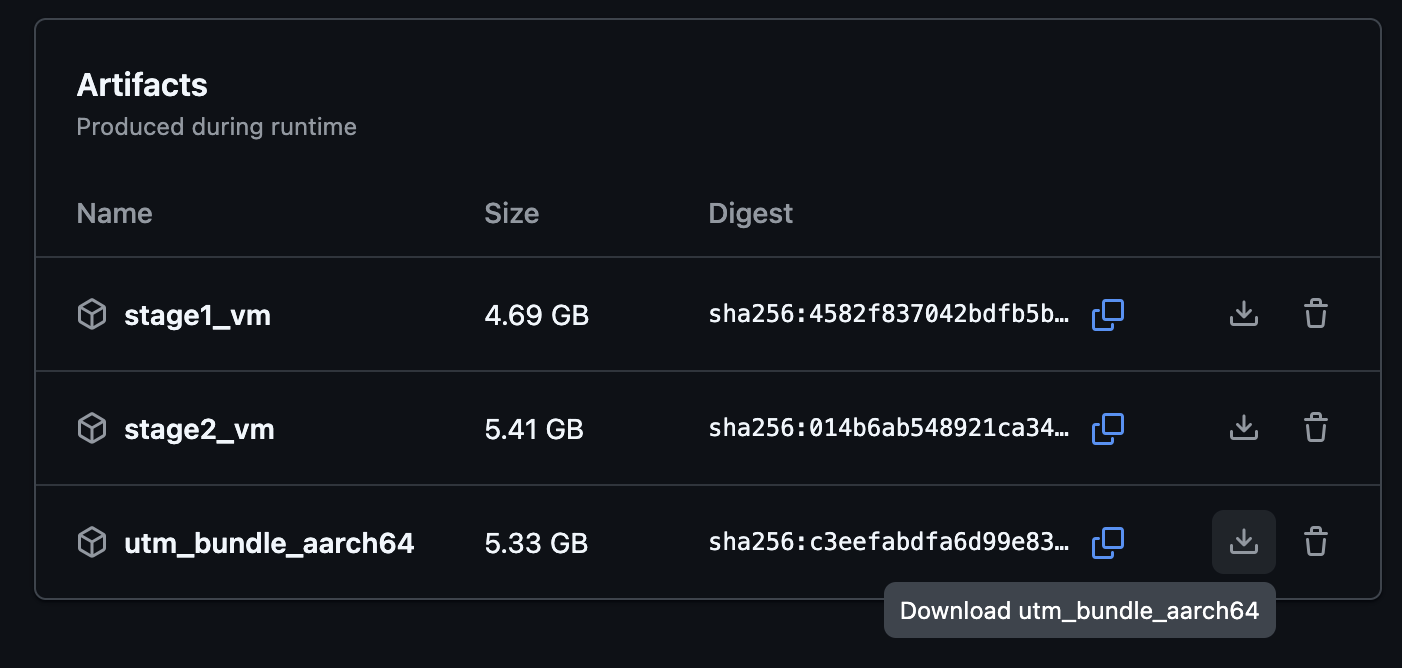This screenshot has width=1402, height=668.
Task: Copy the utm_bundle_aarch64 sha256 digest
Action: click(x=1108, y=543)
